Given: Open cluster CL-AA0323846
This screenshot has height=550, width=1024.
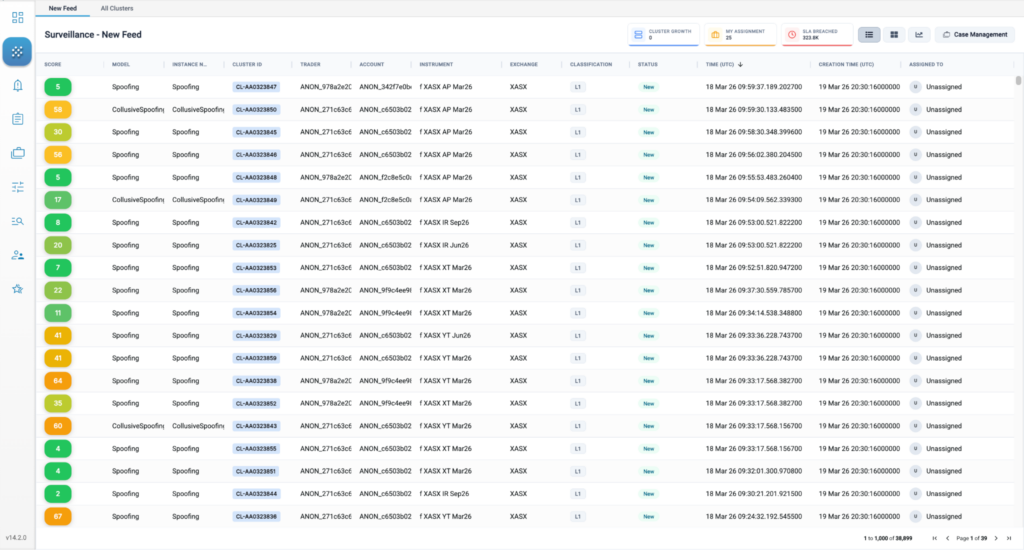Looking at the screenshot, I should (256, 155).
